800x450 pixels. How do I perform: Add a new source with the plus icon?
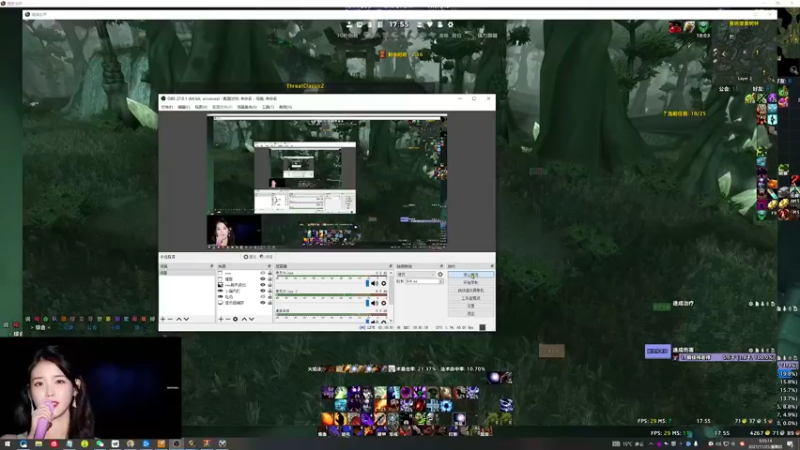221,319
